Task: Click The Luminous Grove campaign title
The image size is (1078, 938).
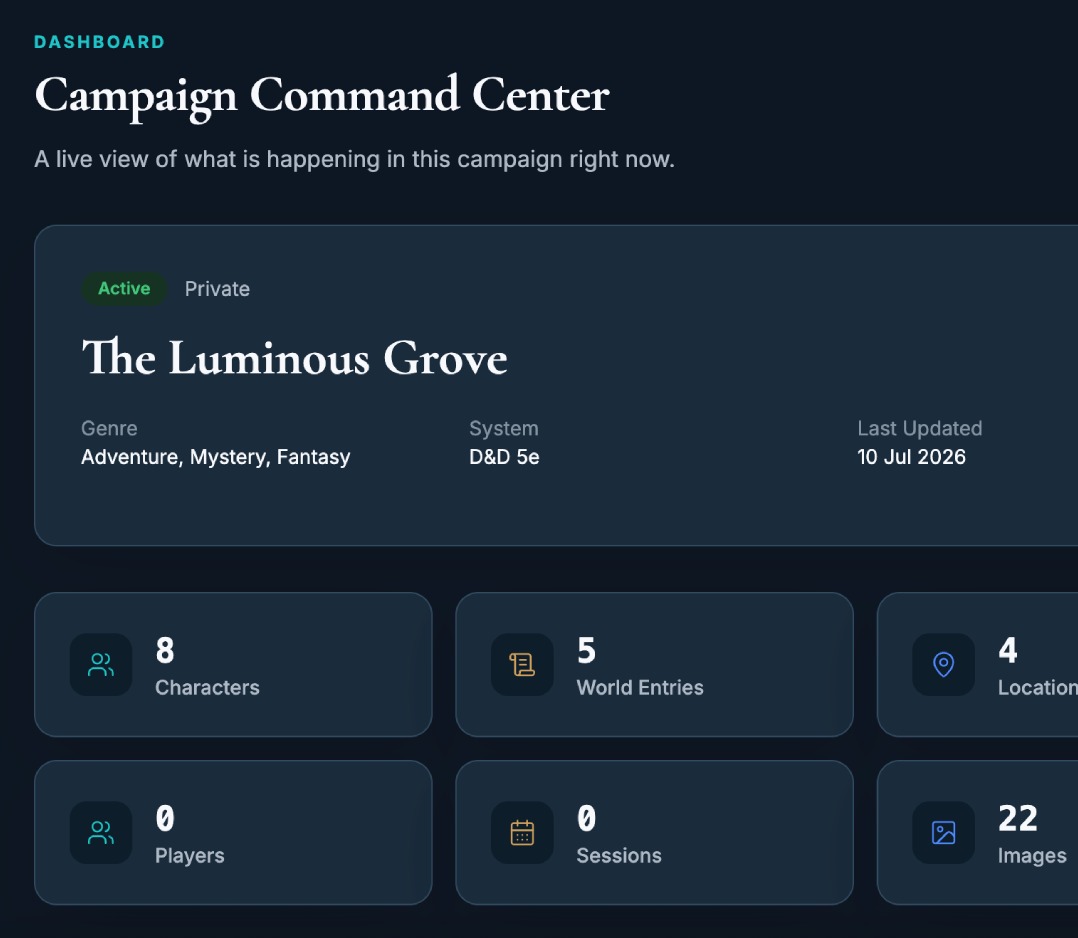Action: tap(294, 358)
